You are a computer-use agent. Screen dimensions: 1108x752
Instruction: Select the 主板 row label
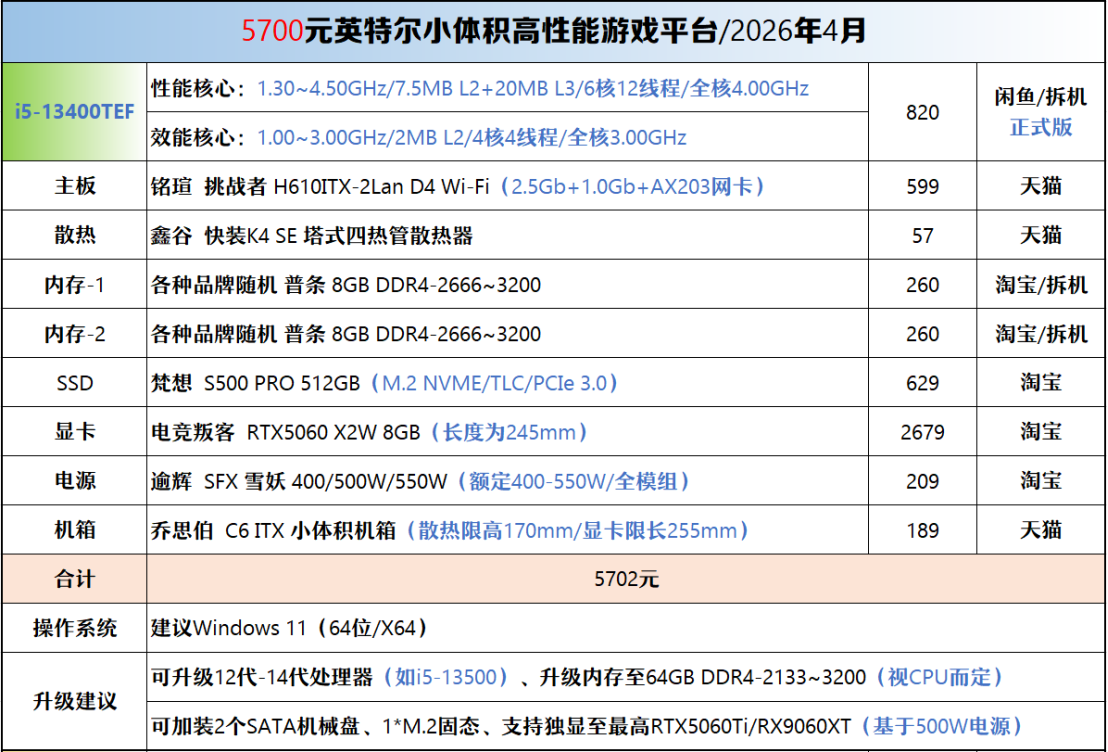(74, 186)
